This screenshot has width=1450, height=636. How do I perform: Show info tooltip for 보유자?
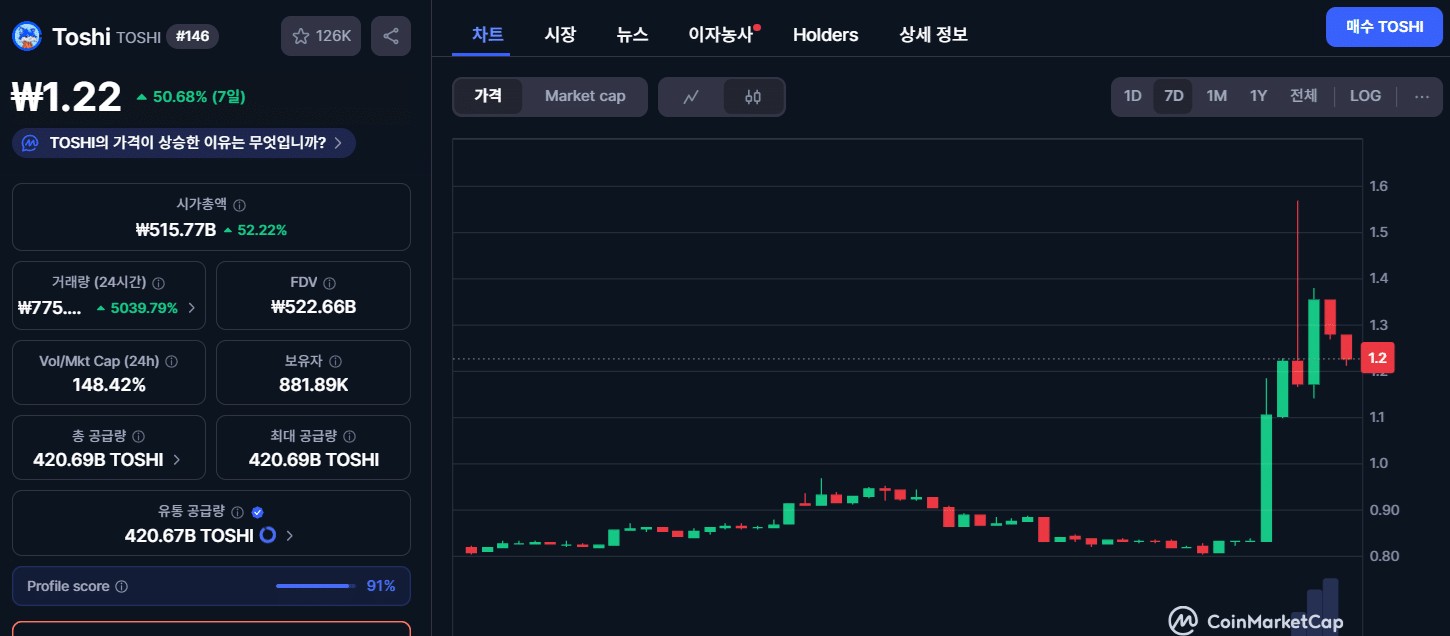pos(335,361)
